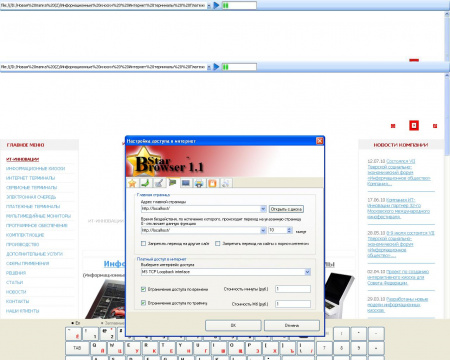Open the "ЭЛЕКТРОННАЯ ОЧЕРЕДЬ" menu link

pyautogui.click(x=31, y=197)
